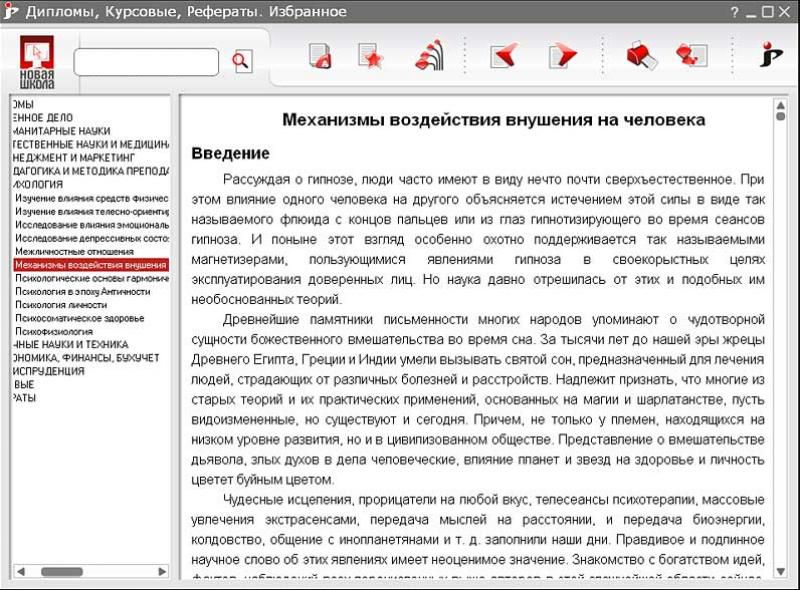Go back with the left red arrow
The width and height of the screenshot is (800, 590).
[504, 56]
